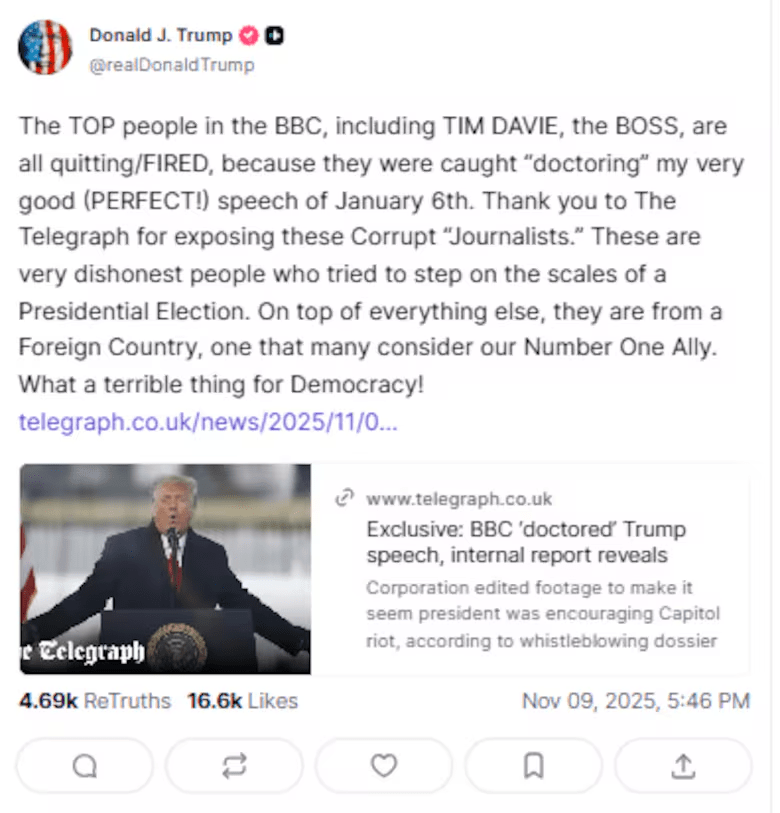780x813 pixels.
Task: Bookmark this post
Action: pos(534,766)
